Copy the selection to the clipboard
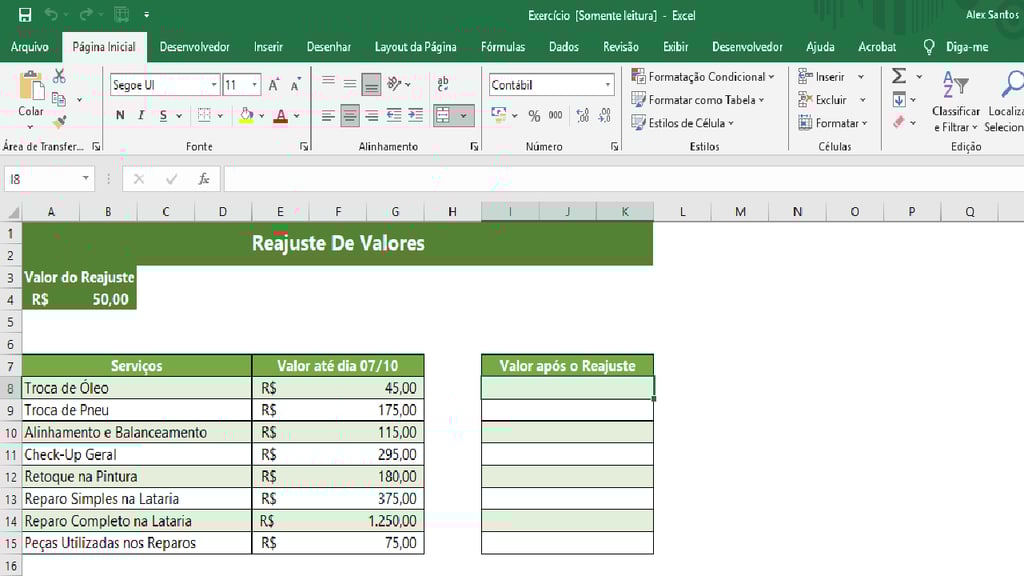The width and height of the screenshot is (1024, 576). tap(59, 99)
